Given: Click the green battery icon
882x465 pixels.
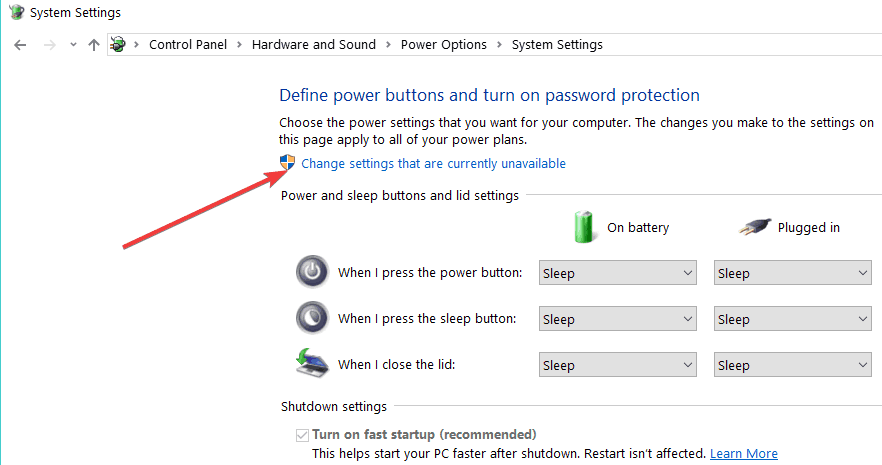Looking at the screenshot, I should [x=584, y=227].
